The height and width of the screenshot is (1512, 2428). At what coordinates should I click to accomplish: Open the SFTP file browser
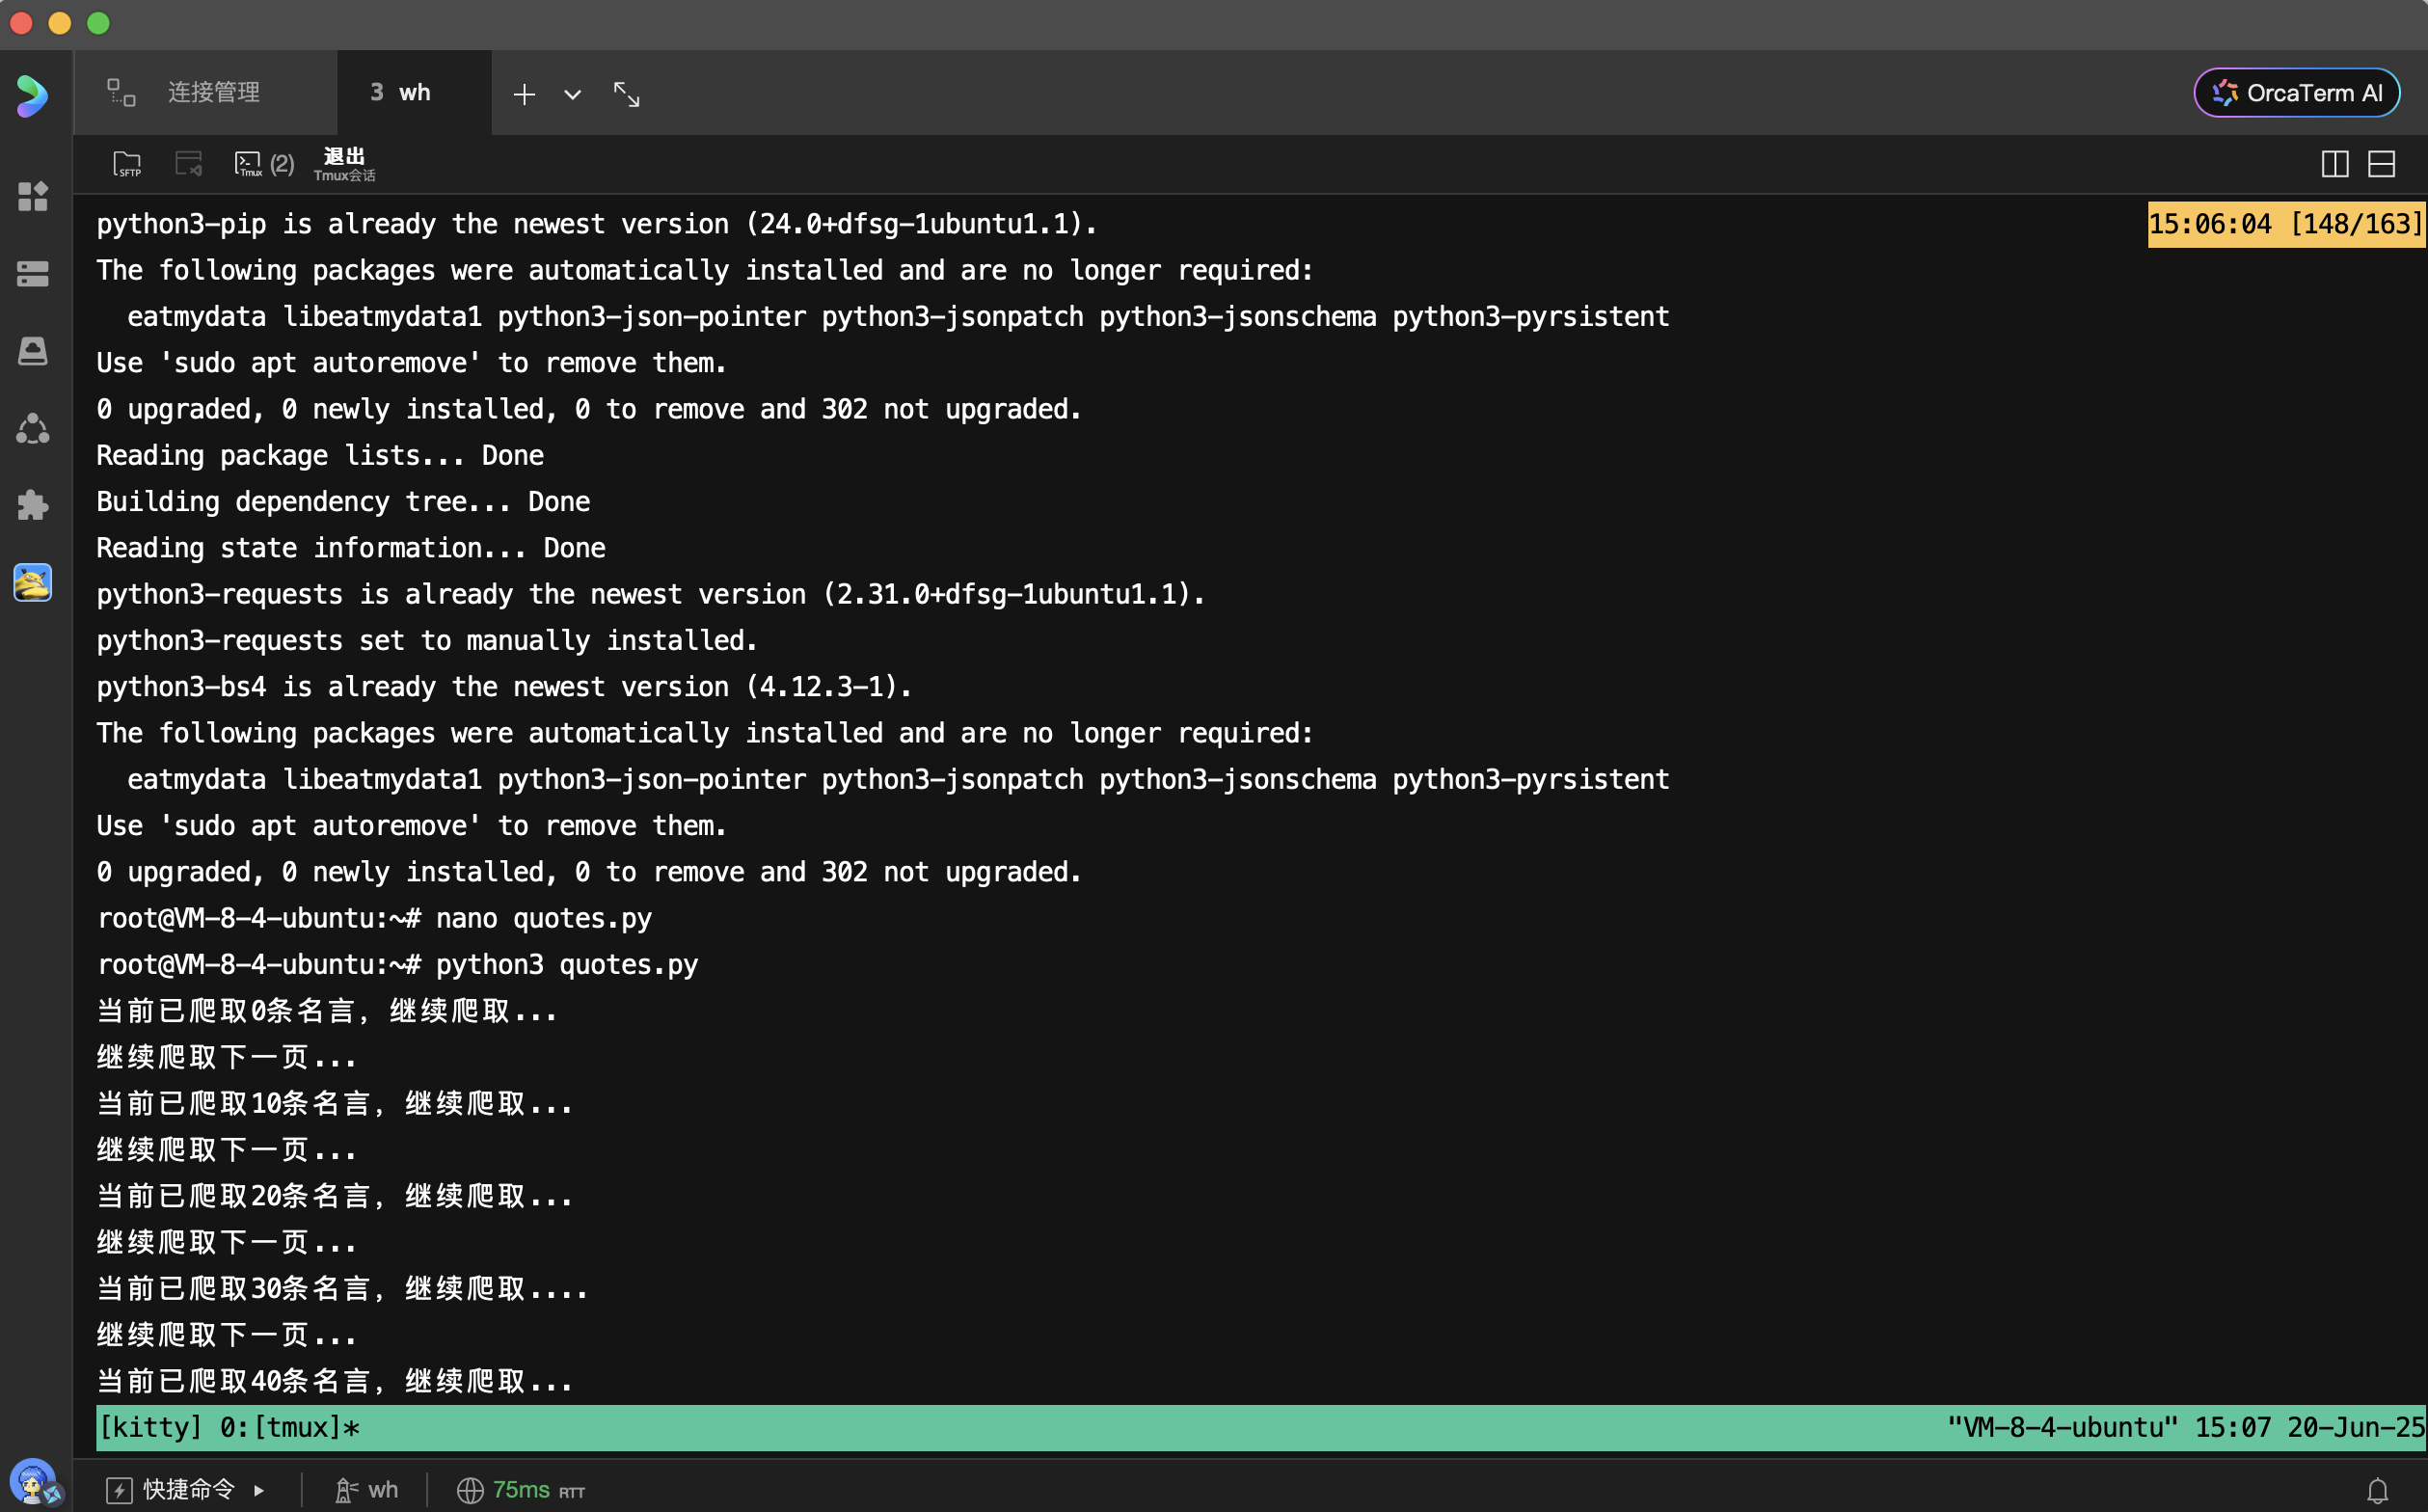tap(127, 164)
